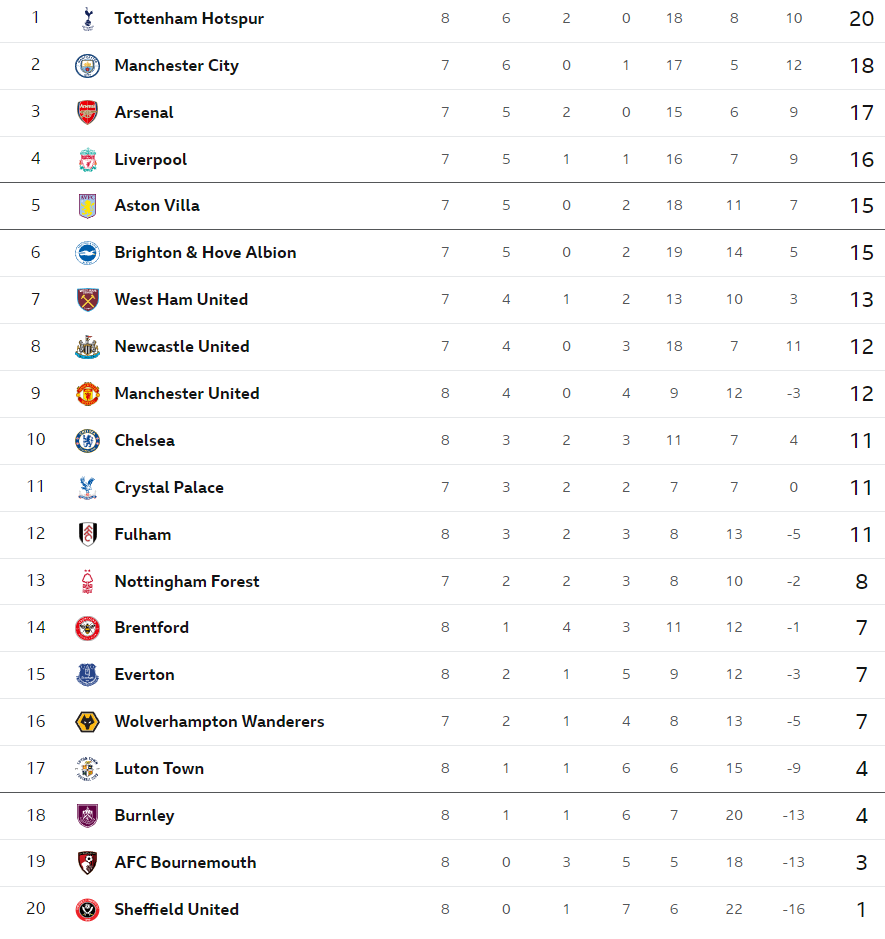Select the Chelsea club badge

click(87, 441)
